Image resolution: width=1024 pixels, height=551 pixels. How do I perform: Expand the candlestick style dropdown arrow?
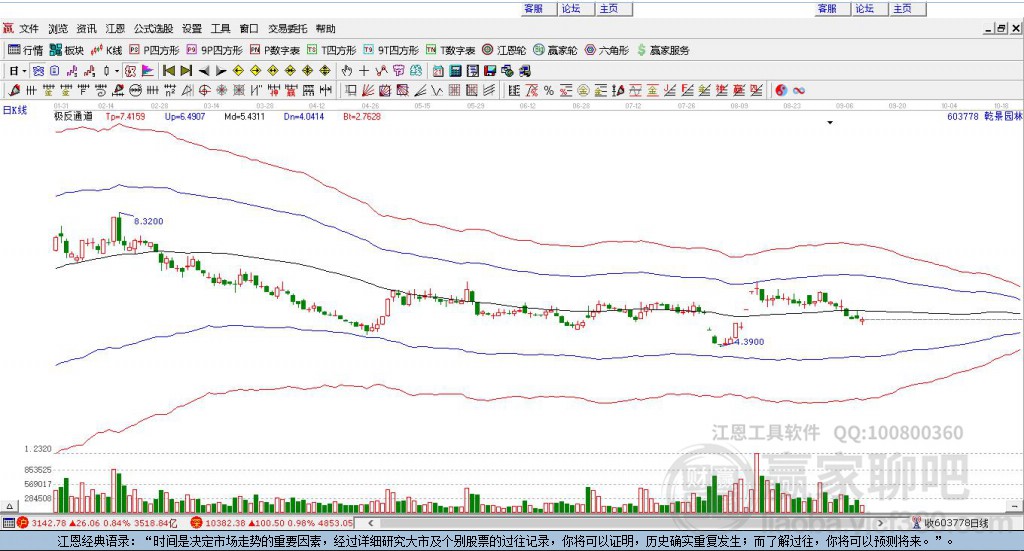pyautogui.click(x=117, y=71)
